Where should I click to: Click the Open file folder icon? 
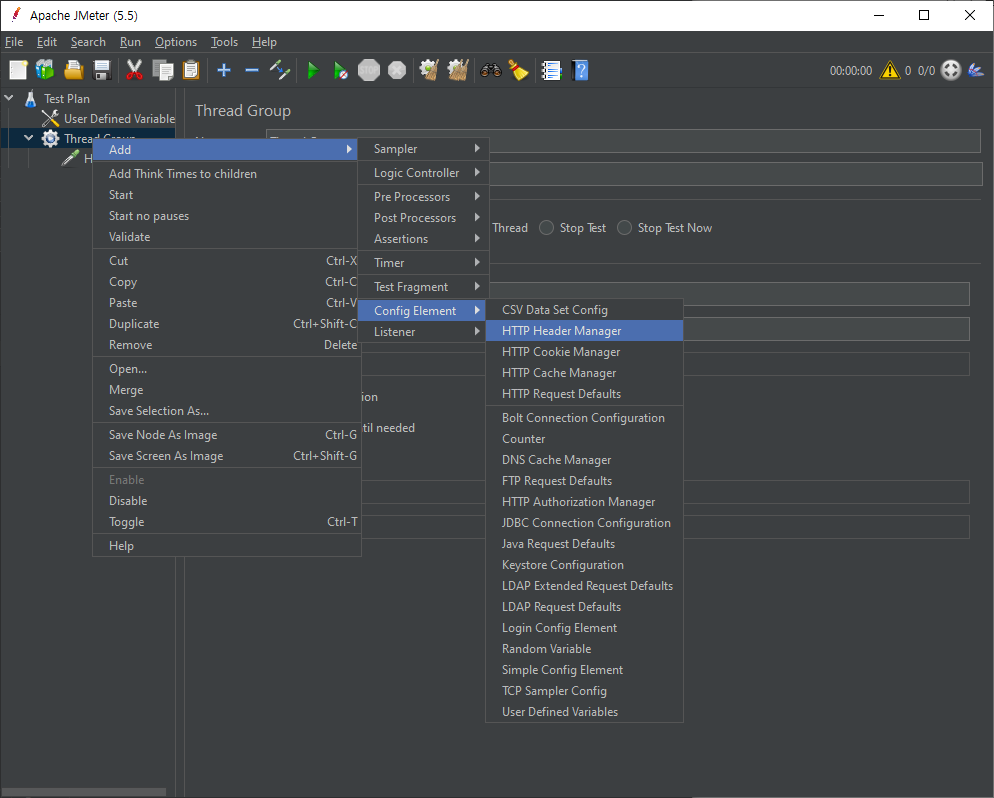(74, 70)
